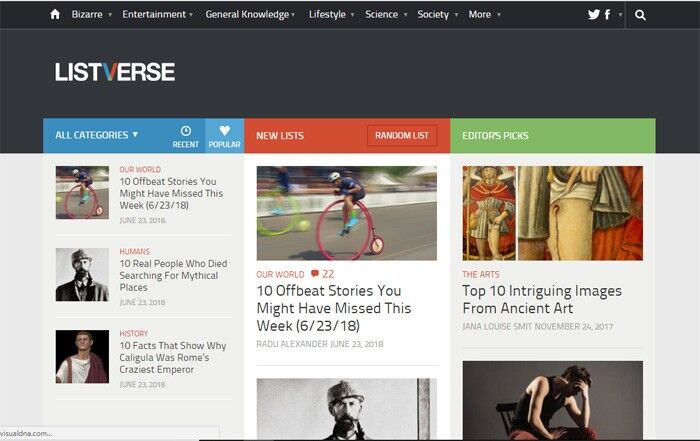
Task: Open author Radu Alexander link
Action: pyautogui.click(x=292, y=344)
